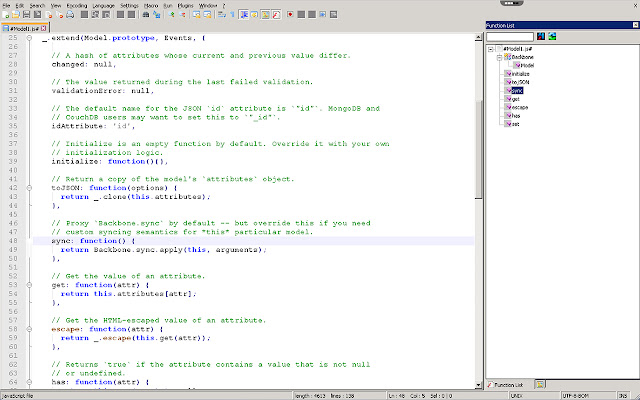The height and width of the screenshot is (400, 640).
Task: Click the New file toolbar icon
Action: point(6,15)
